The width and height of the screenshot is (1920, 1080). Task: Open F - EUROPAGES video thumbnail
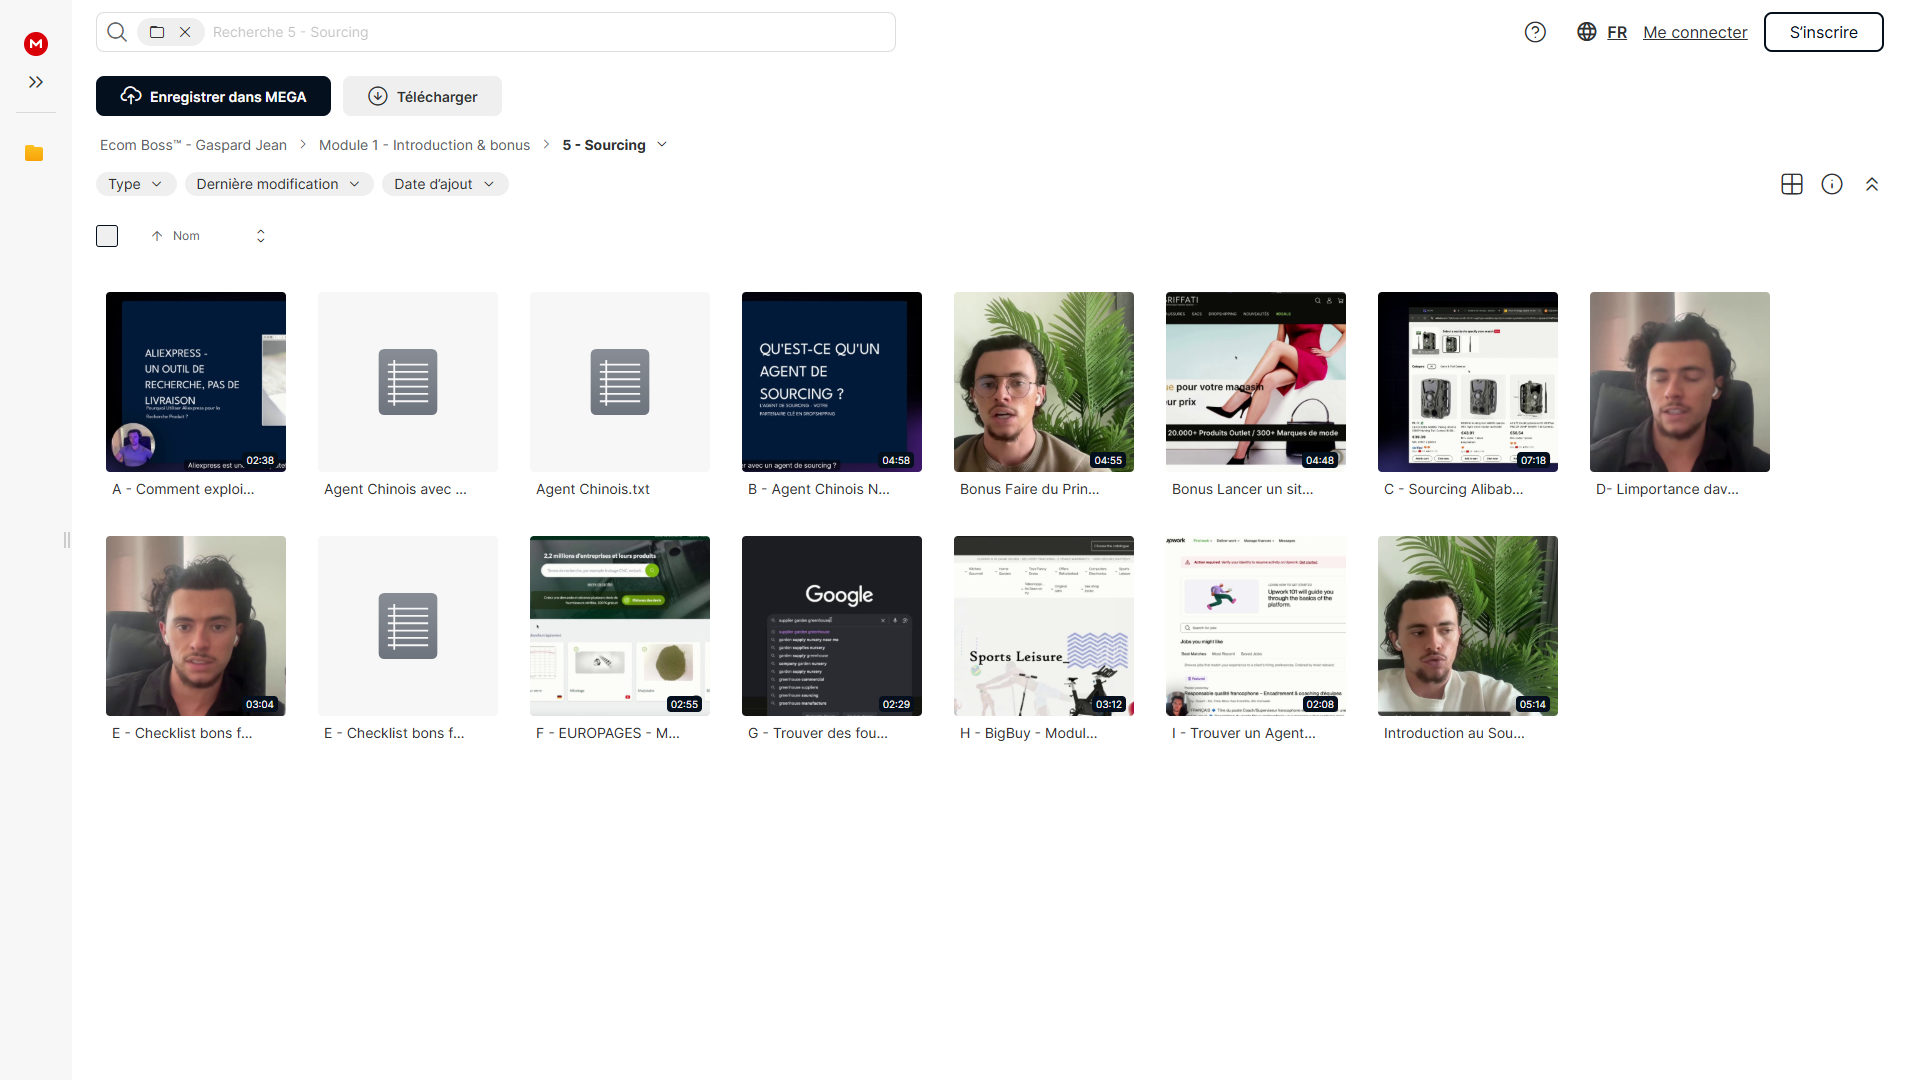coord(620,626)
